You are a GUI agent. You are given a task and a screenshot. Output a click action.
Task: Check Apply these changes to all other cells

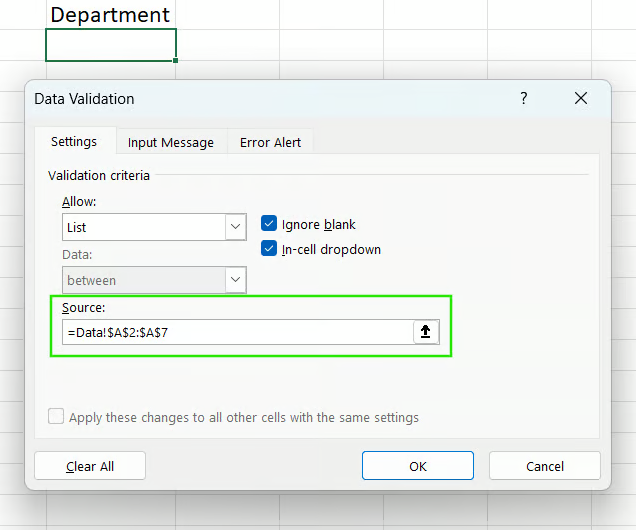[56, 417]
